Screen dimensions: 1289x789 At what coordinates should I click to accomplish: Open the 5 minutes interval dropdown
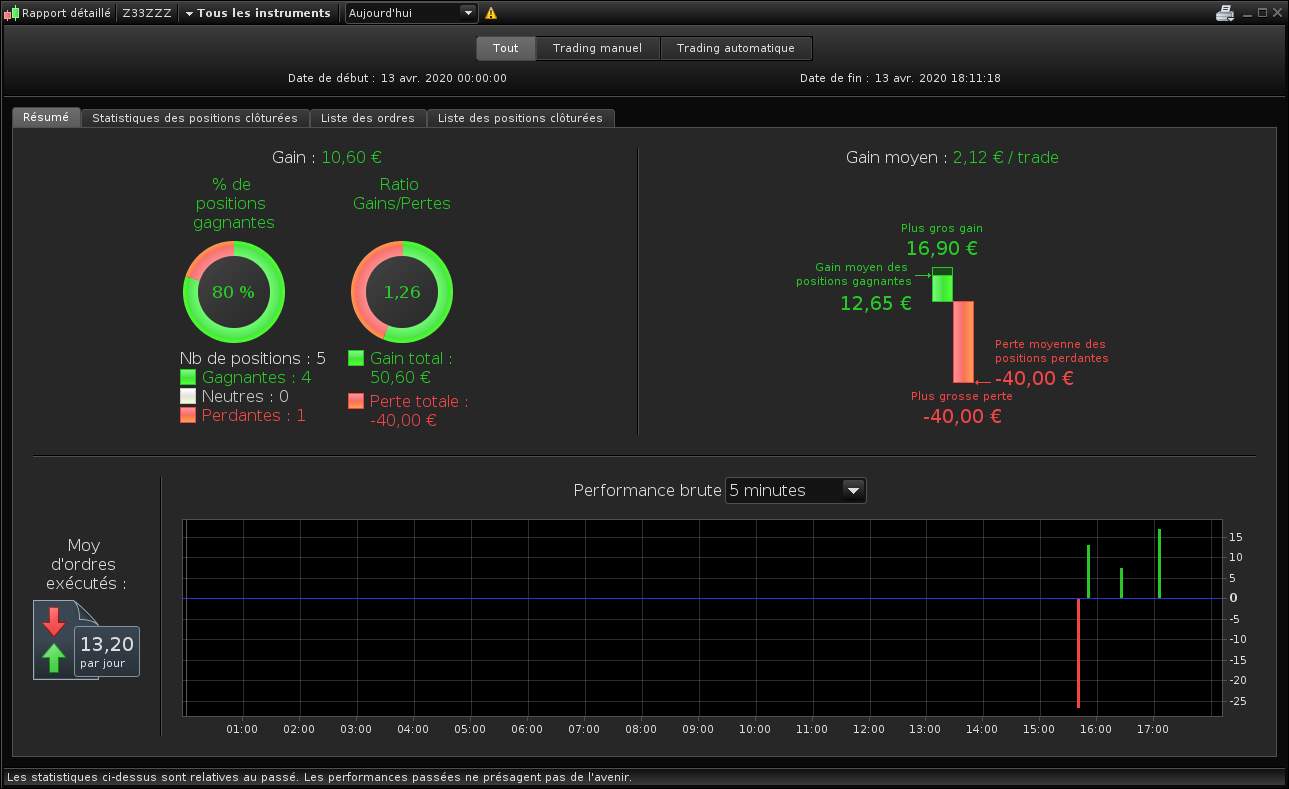(795, 490)
